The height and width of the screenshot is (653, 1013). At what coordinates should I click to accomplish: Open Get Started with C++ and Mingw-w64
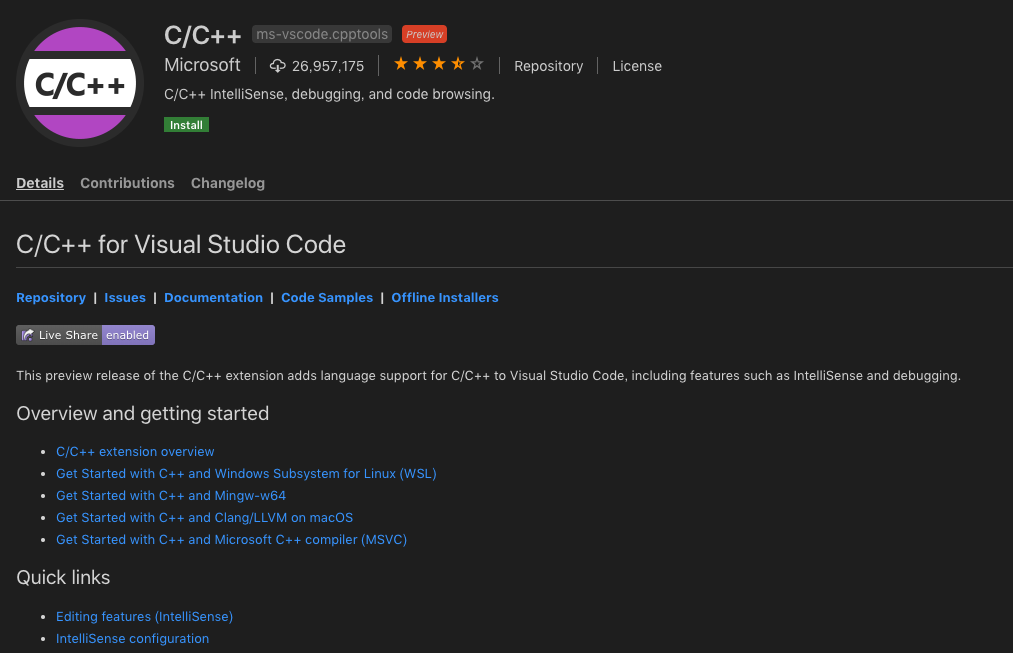[171, 495]
